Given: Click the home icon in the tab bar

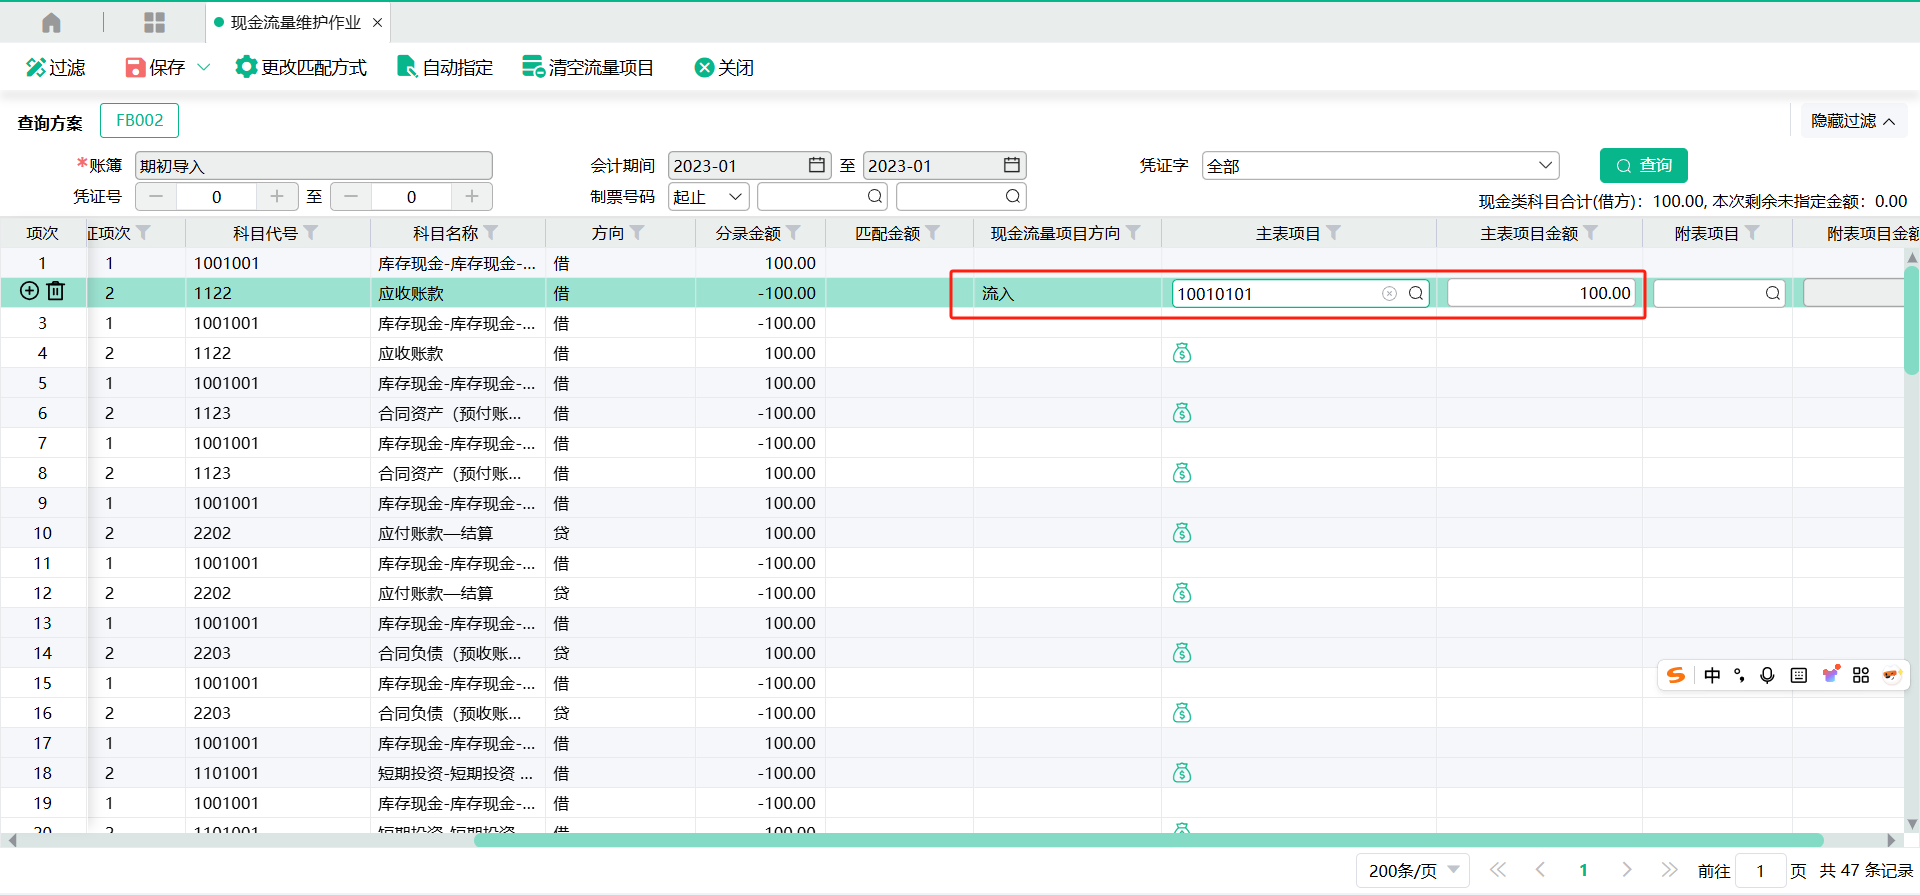Looking at the screenshot, I should tap(51, 22).
